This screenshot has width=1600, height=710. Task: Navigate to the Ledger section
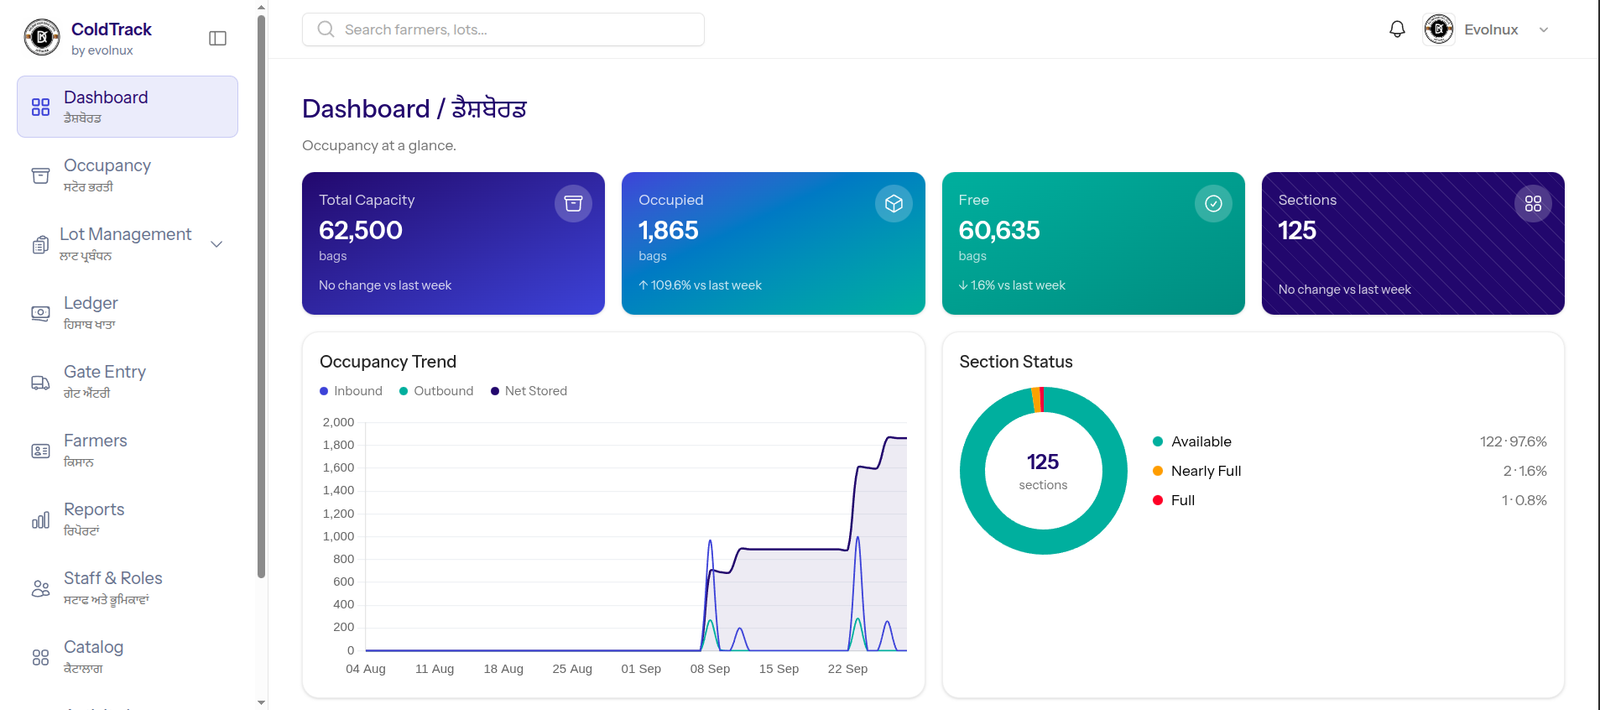(127, 313)
